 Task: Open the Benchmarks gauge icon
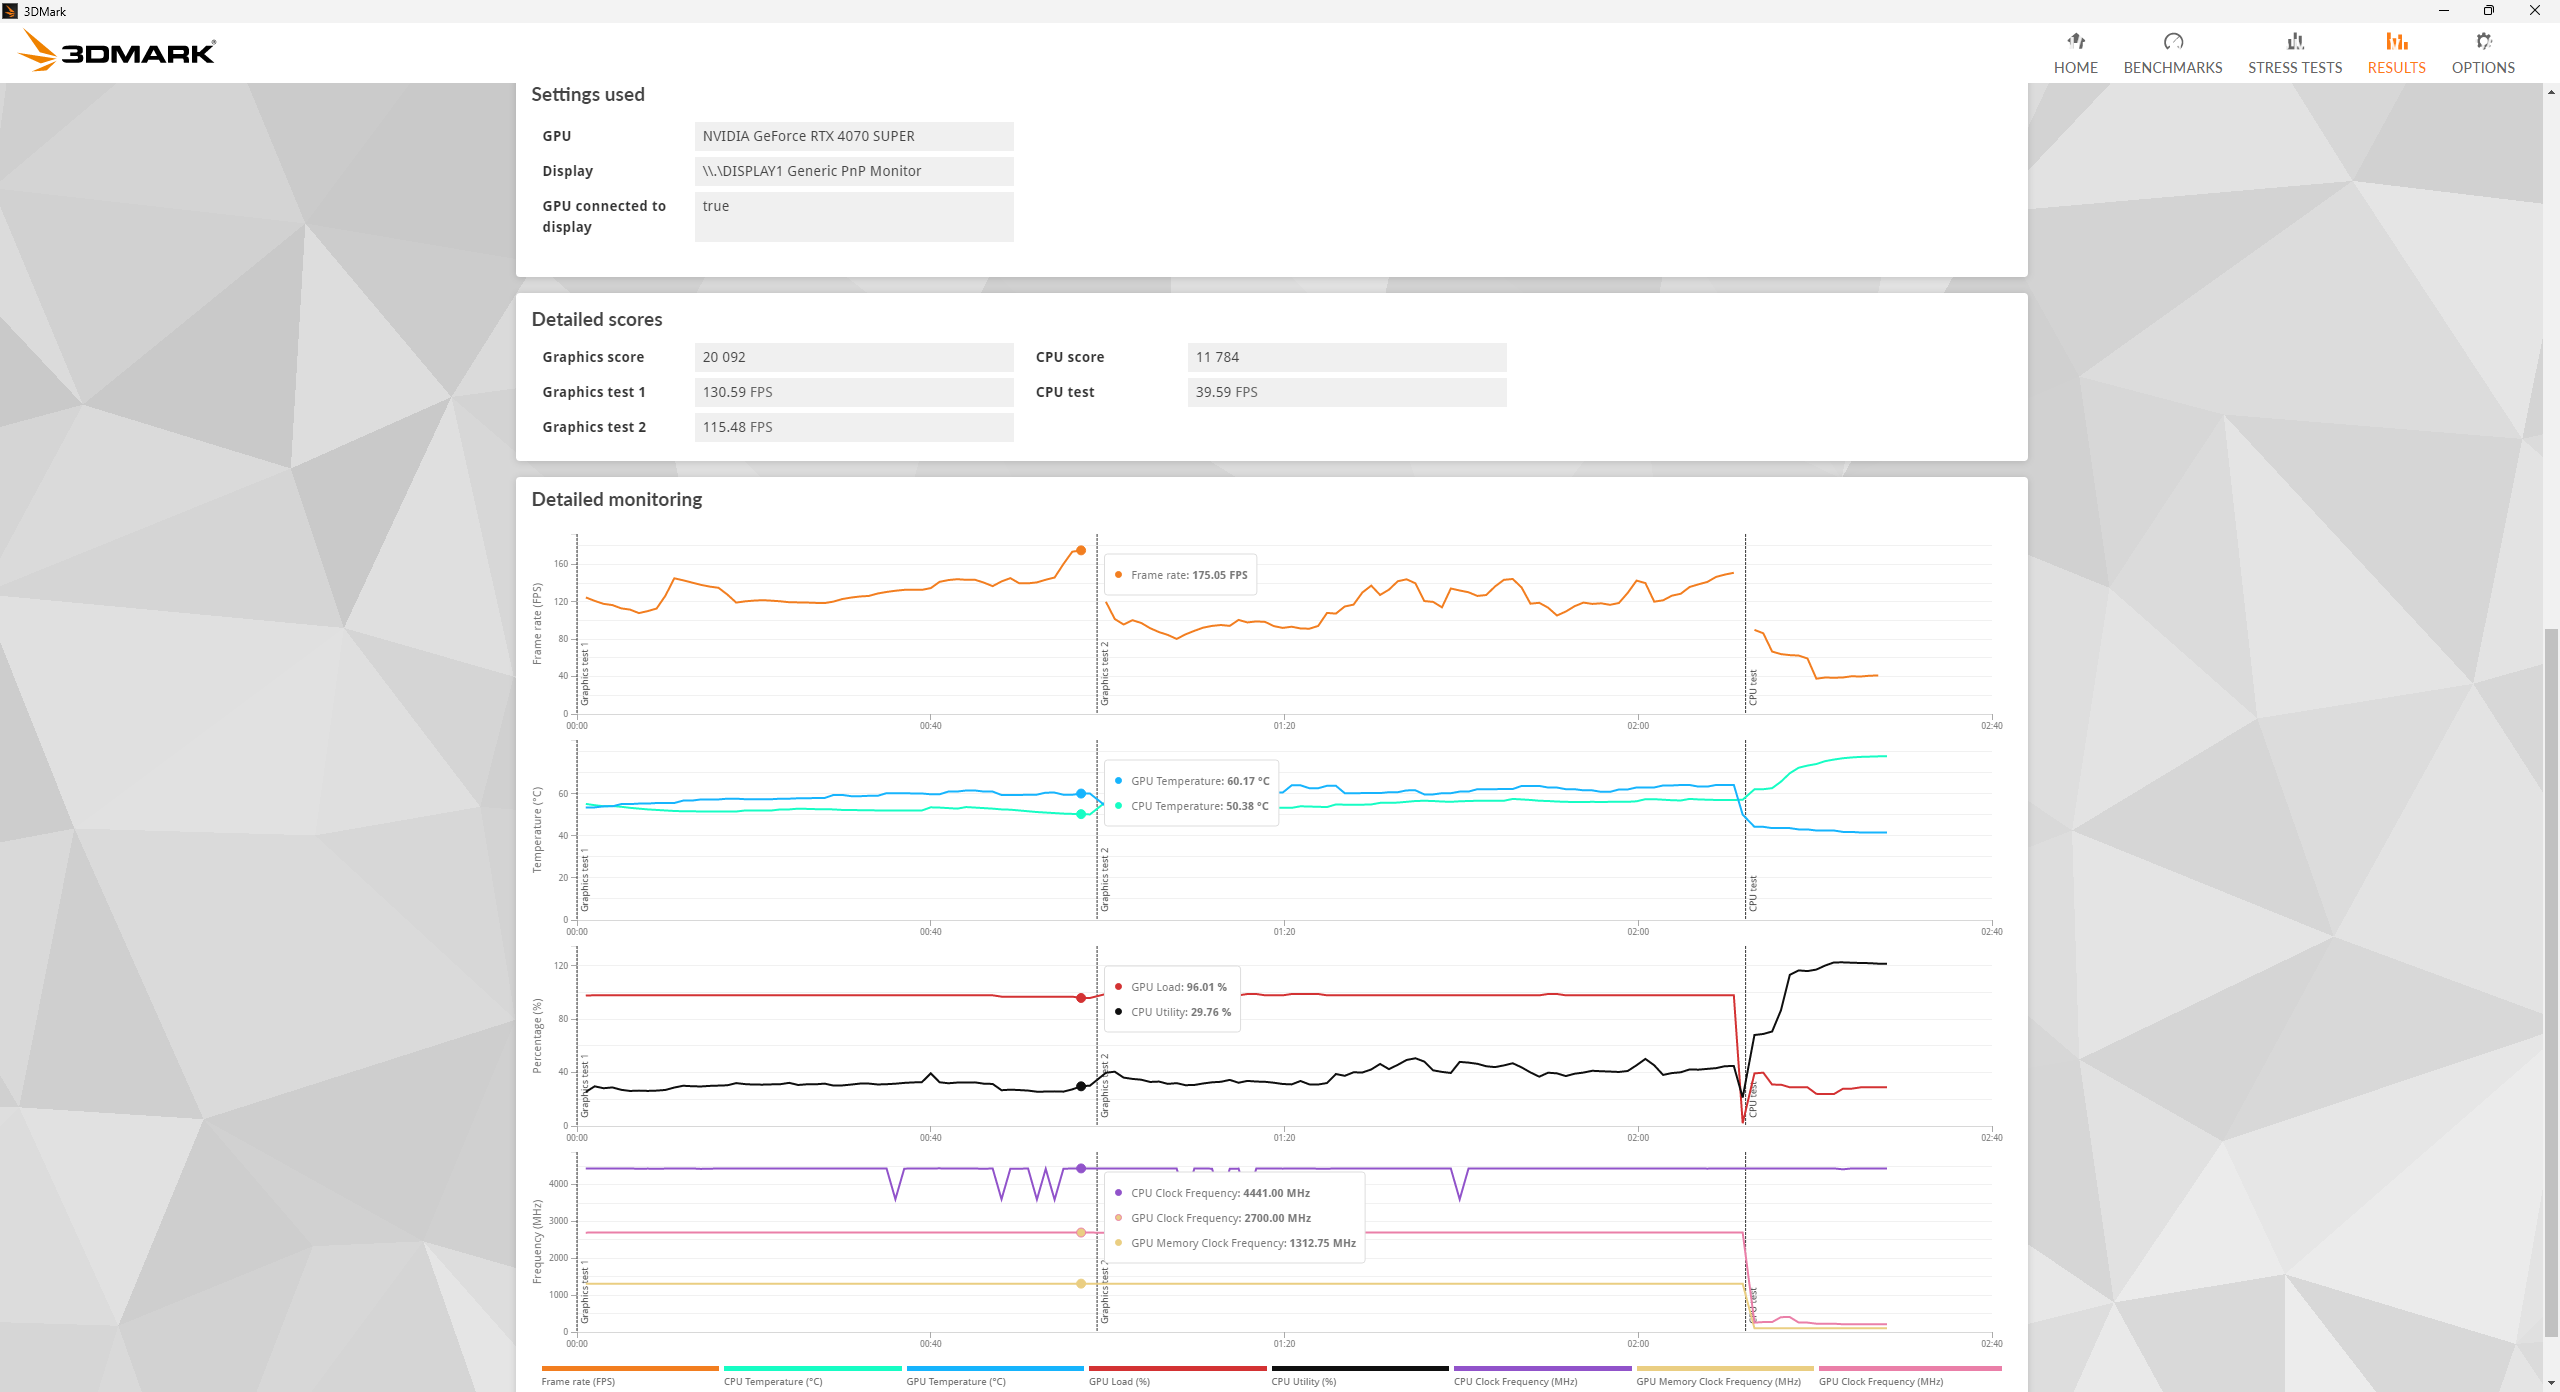(x=2173, y=41)
